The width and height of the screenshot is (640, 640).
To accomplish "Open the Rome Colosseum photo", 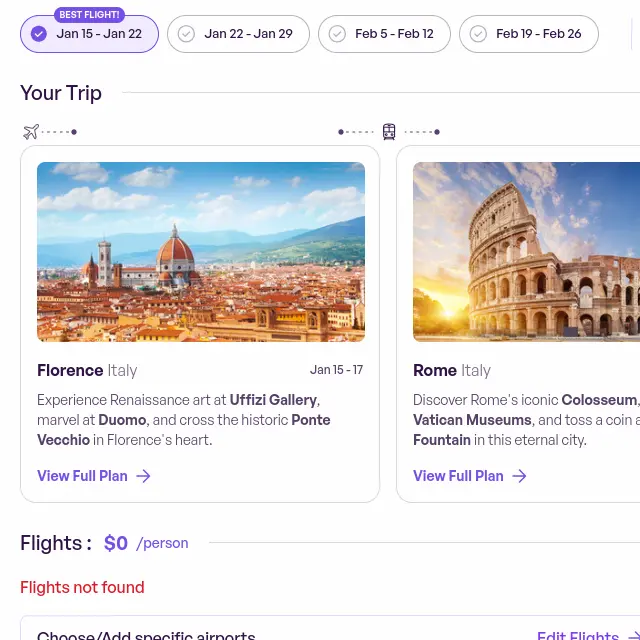I will coord(527,252).
